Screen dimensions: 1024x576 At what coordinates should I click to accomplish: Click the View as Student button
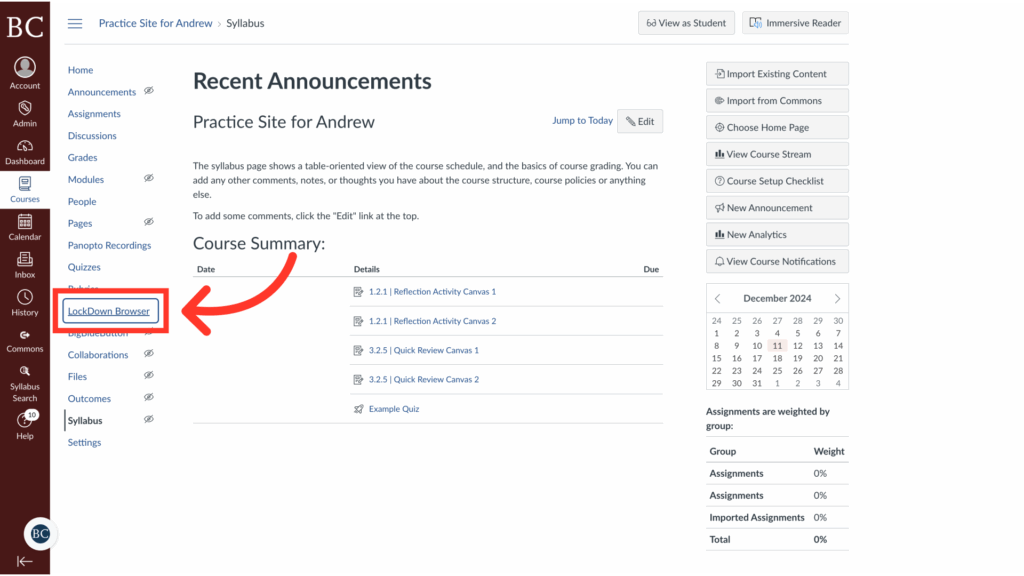[x=686, y=22]
